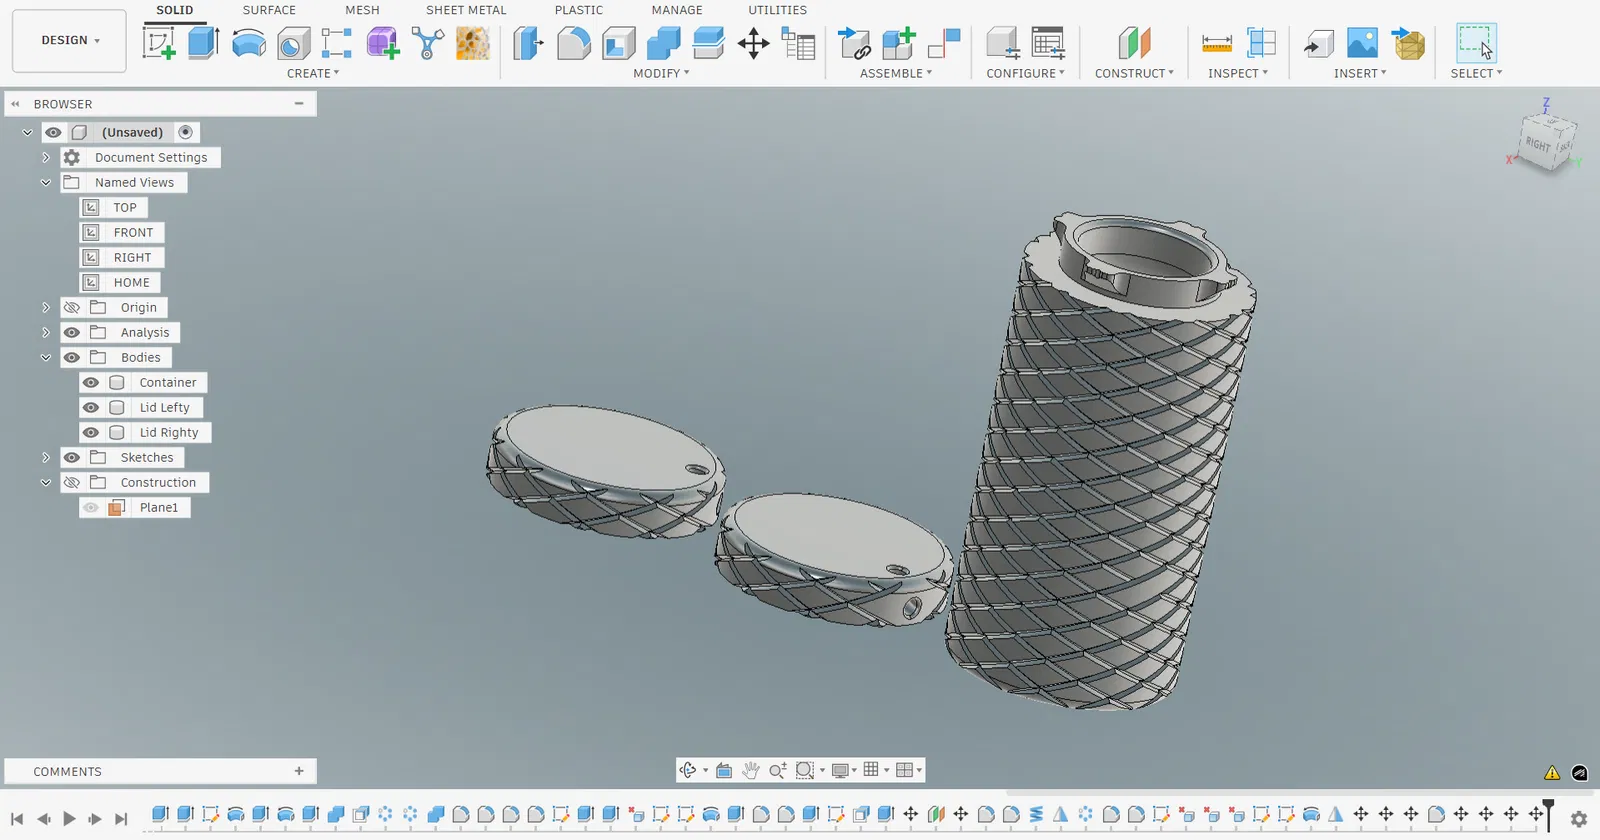Add a comment with plus button
The height and width of the screenshot is (840, 1600).
[x=299, y=771]
